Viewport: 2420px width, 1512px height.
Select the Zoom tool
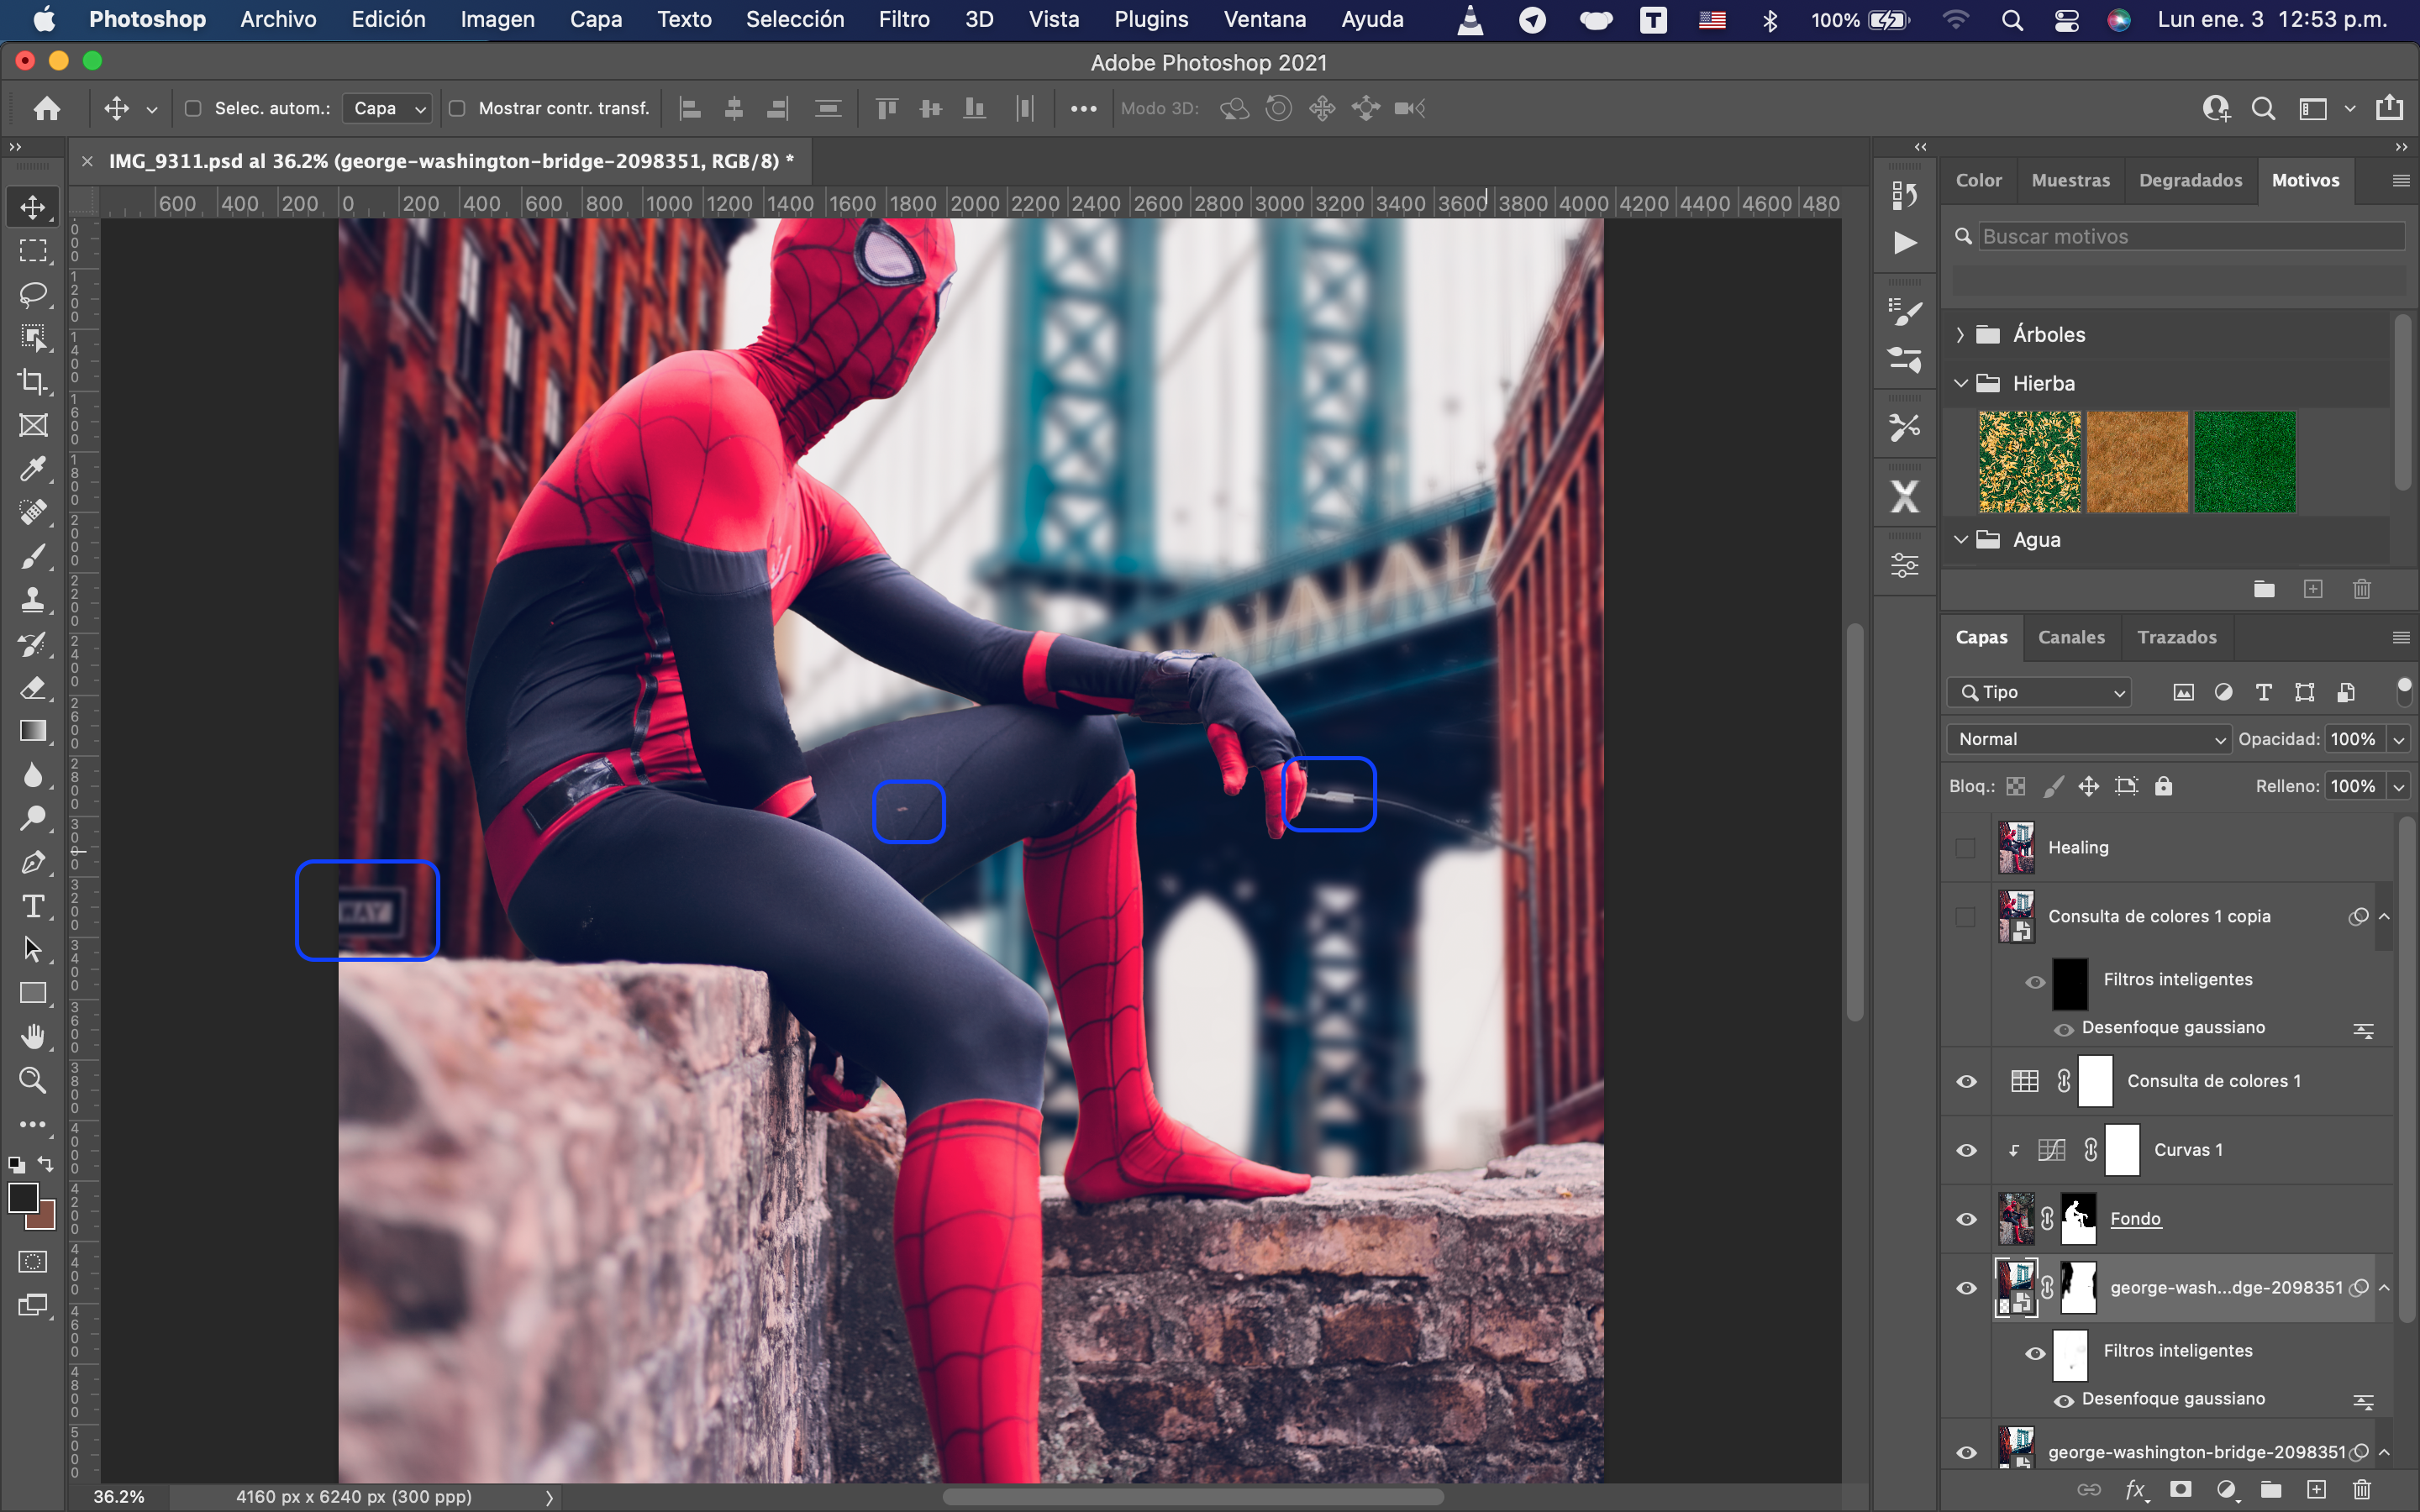pos(33,1080)
